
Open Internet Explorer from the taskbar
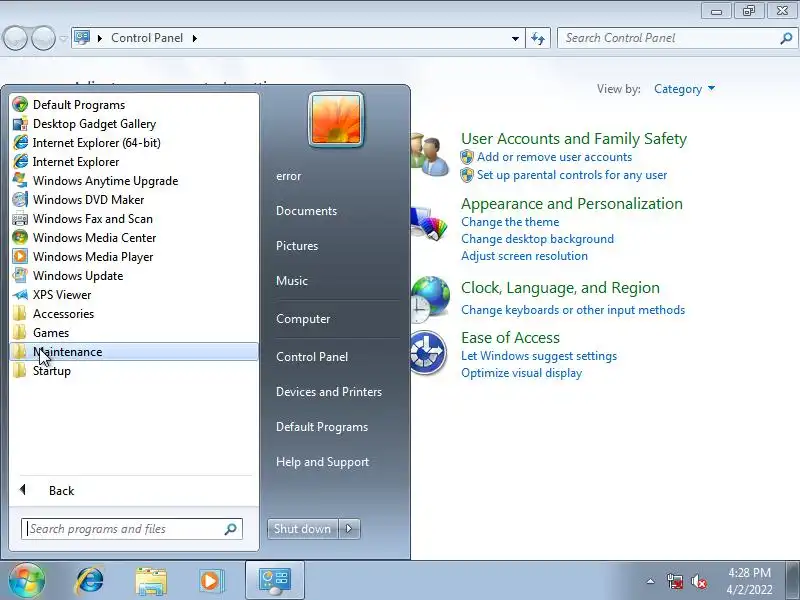[x=90, y=581]
